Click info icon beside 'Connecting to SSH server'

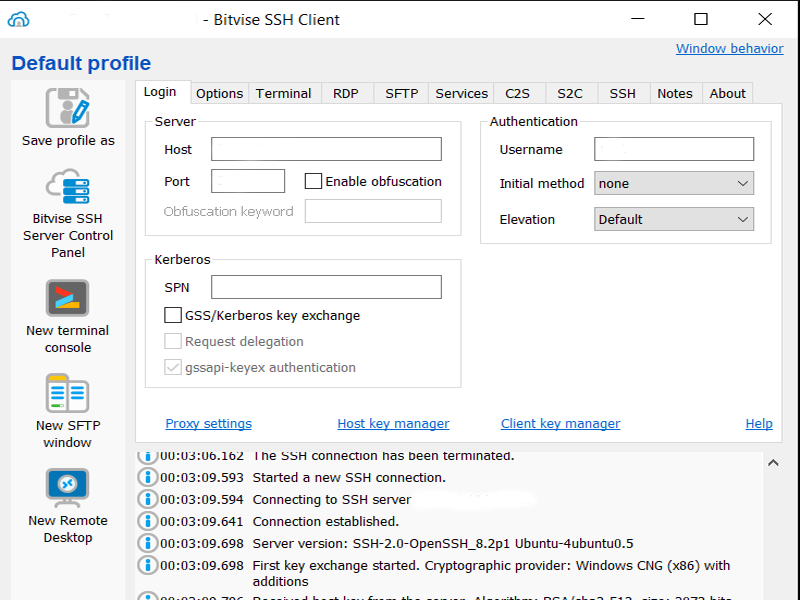[x=148, y=499]
